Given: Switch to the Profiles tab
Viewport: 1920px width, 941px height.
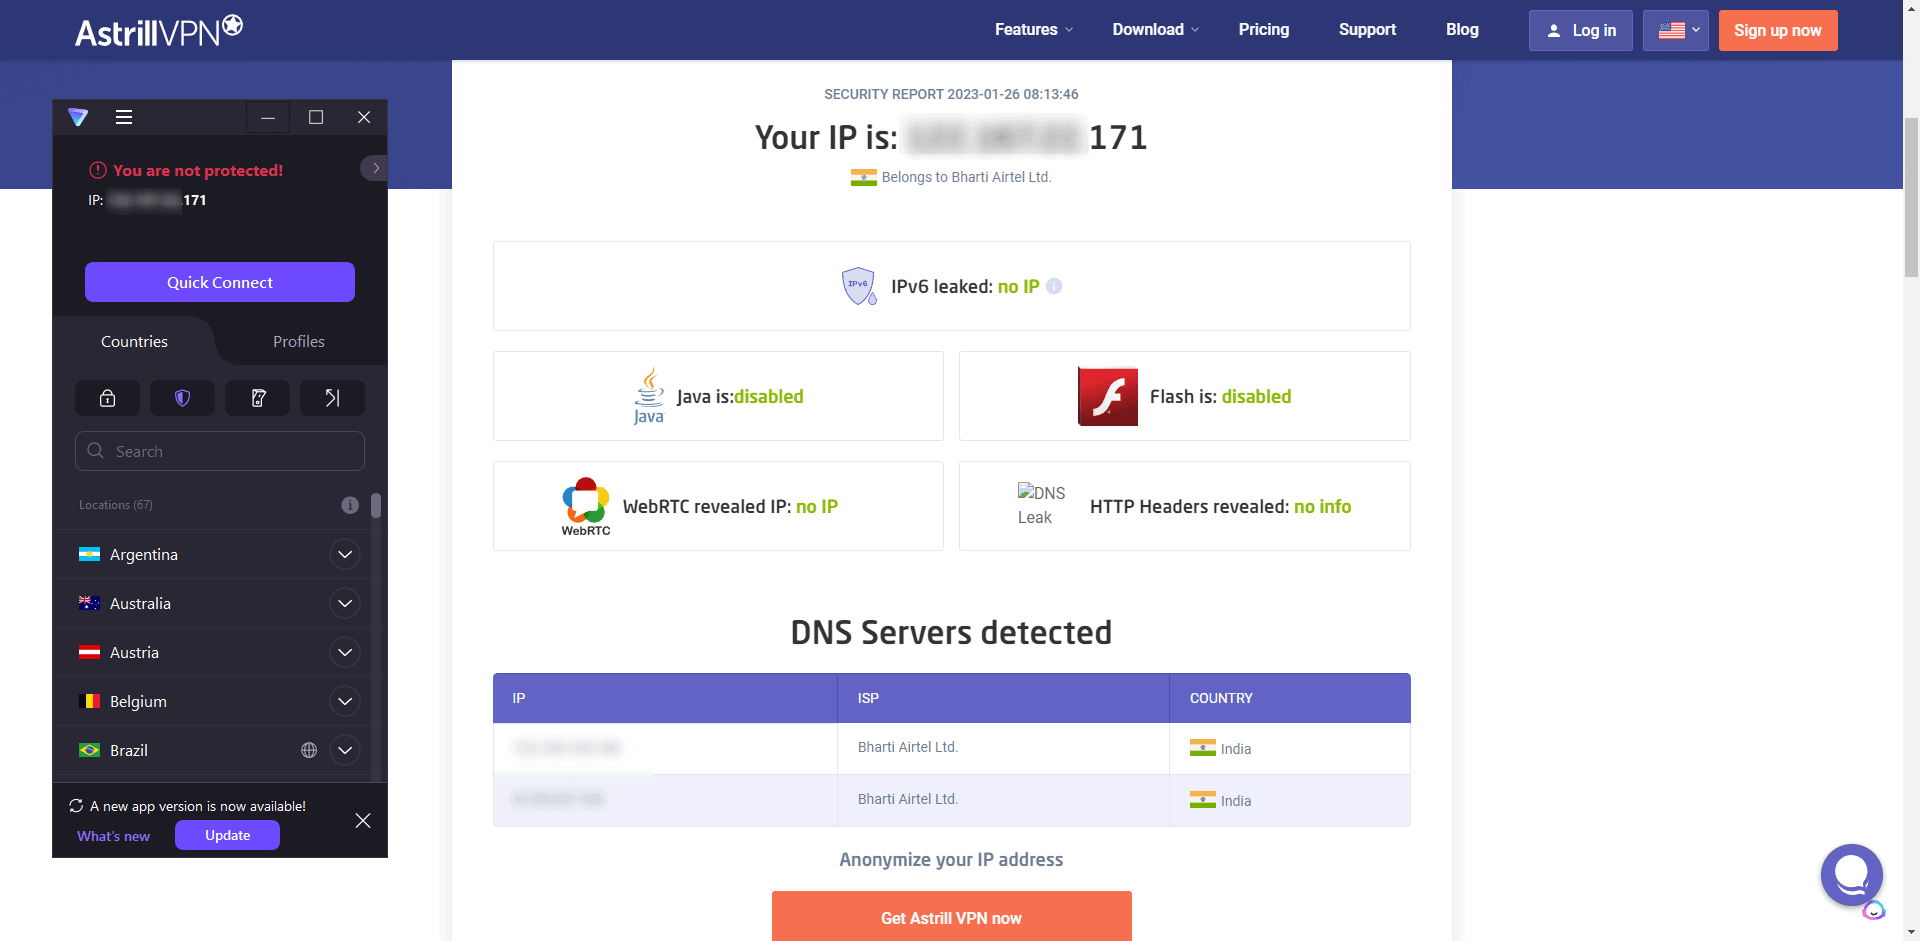Looking at the screenshot, I should pyautogui.click(x=299, y=341).
